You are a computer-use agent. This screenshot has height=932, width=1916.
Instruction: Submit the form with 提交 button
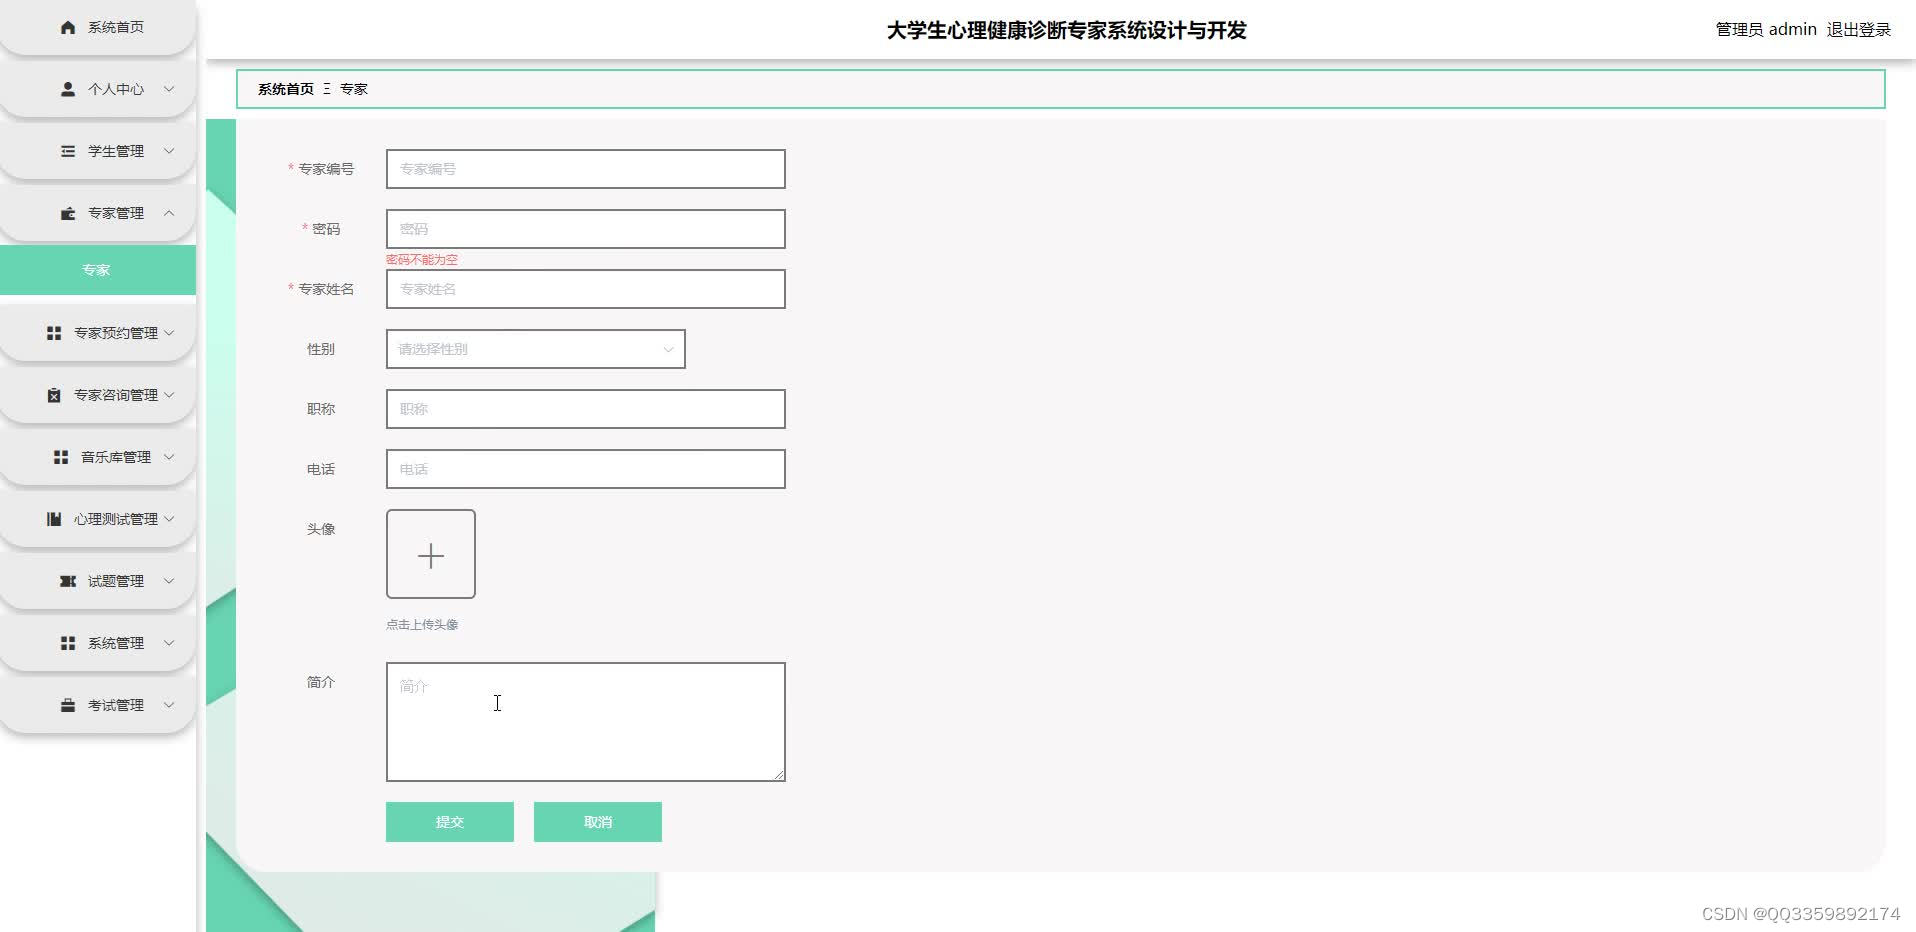(450, 822)
